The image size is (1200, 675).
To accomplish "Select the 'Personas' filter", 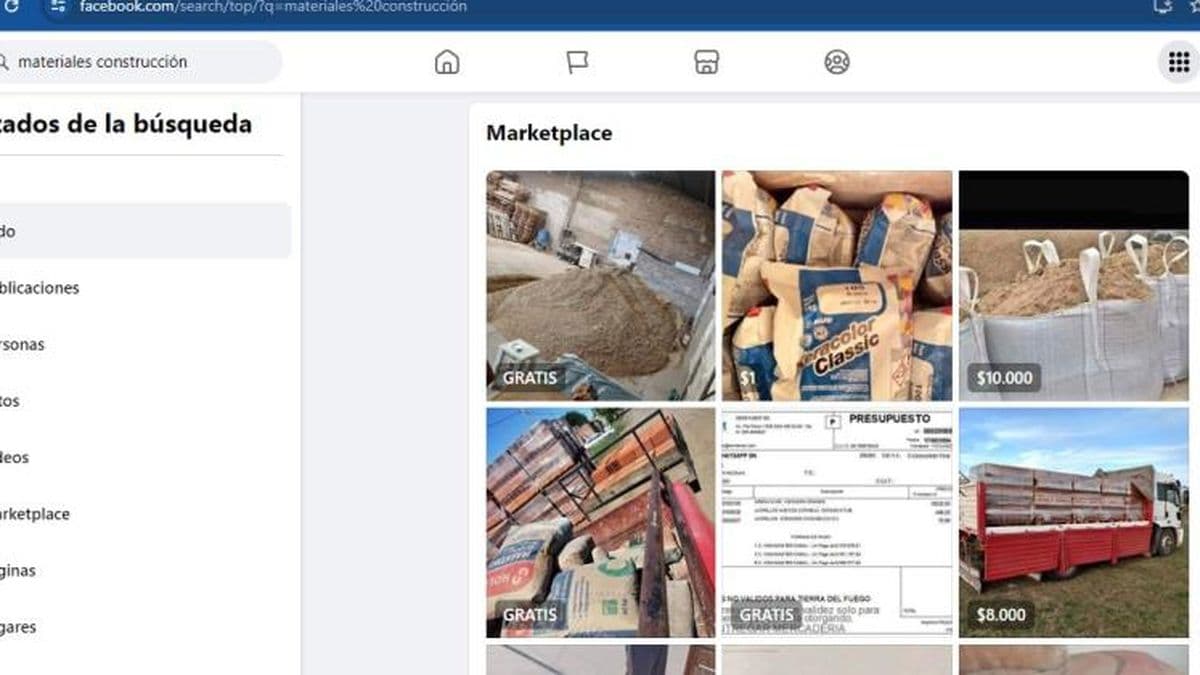I will click(146, 344).
